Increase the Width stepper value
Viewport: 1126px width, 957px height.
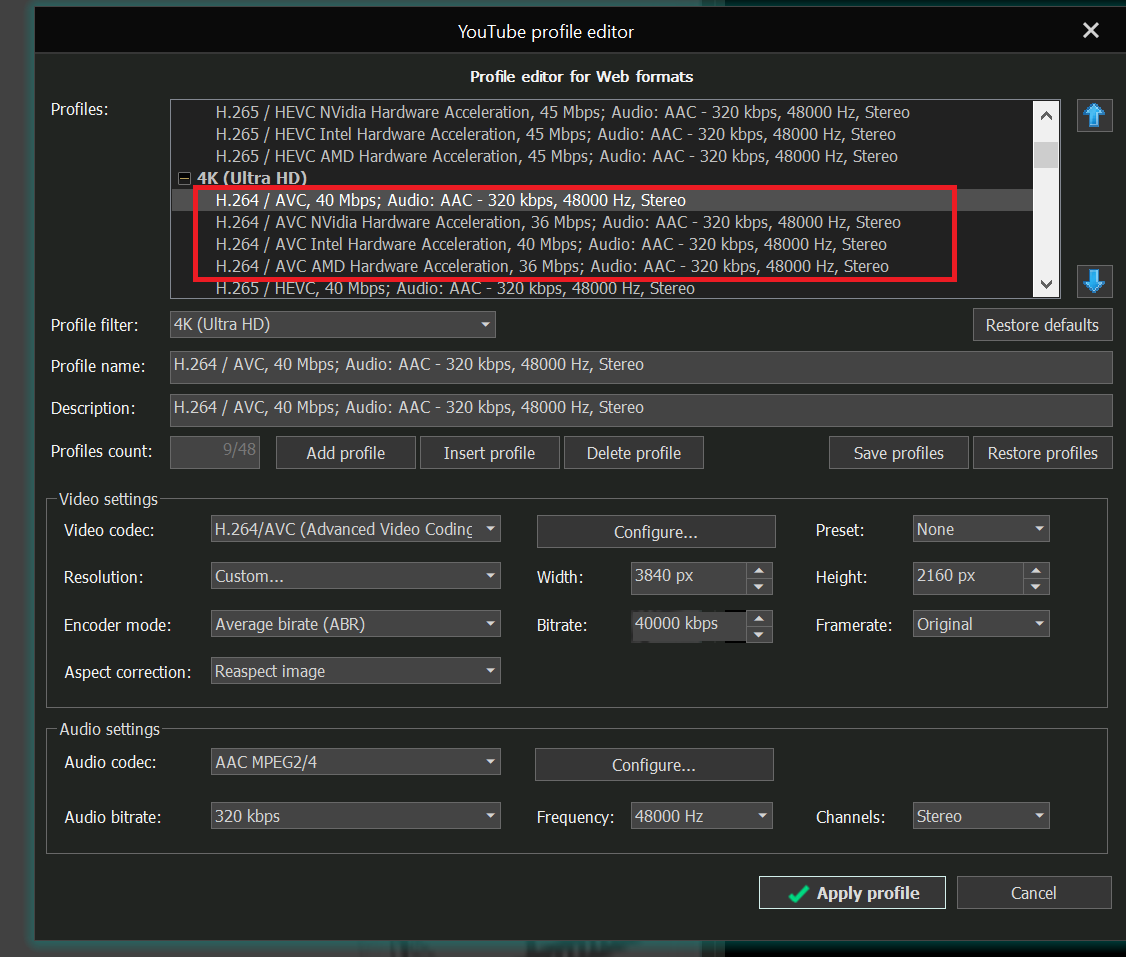(760, 570)
